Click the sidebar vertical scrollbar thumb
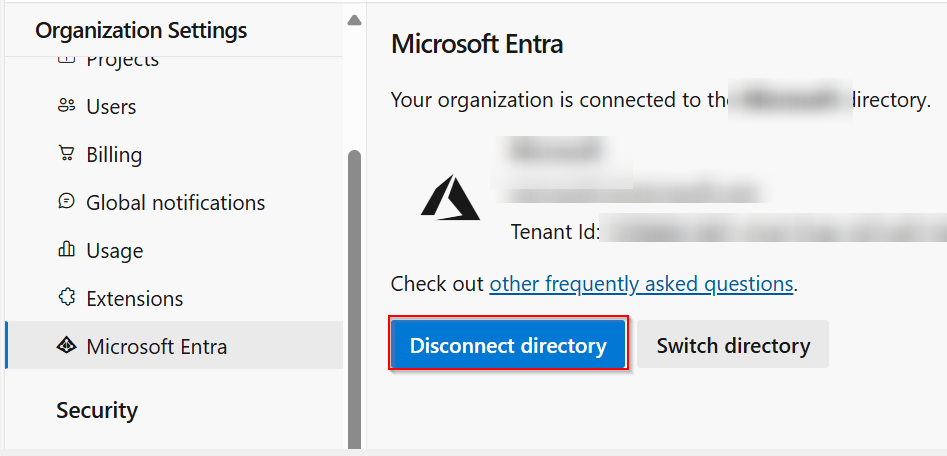The width and height of the screenshot is (947, 456). click(355, 299)
